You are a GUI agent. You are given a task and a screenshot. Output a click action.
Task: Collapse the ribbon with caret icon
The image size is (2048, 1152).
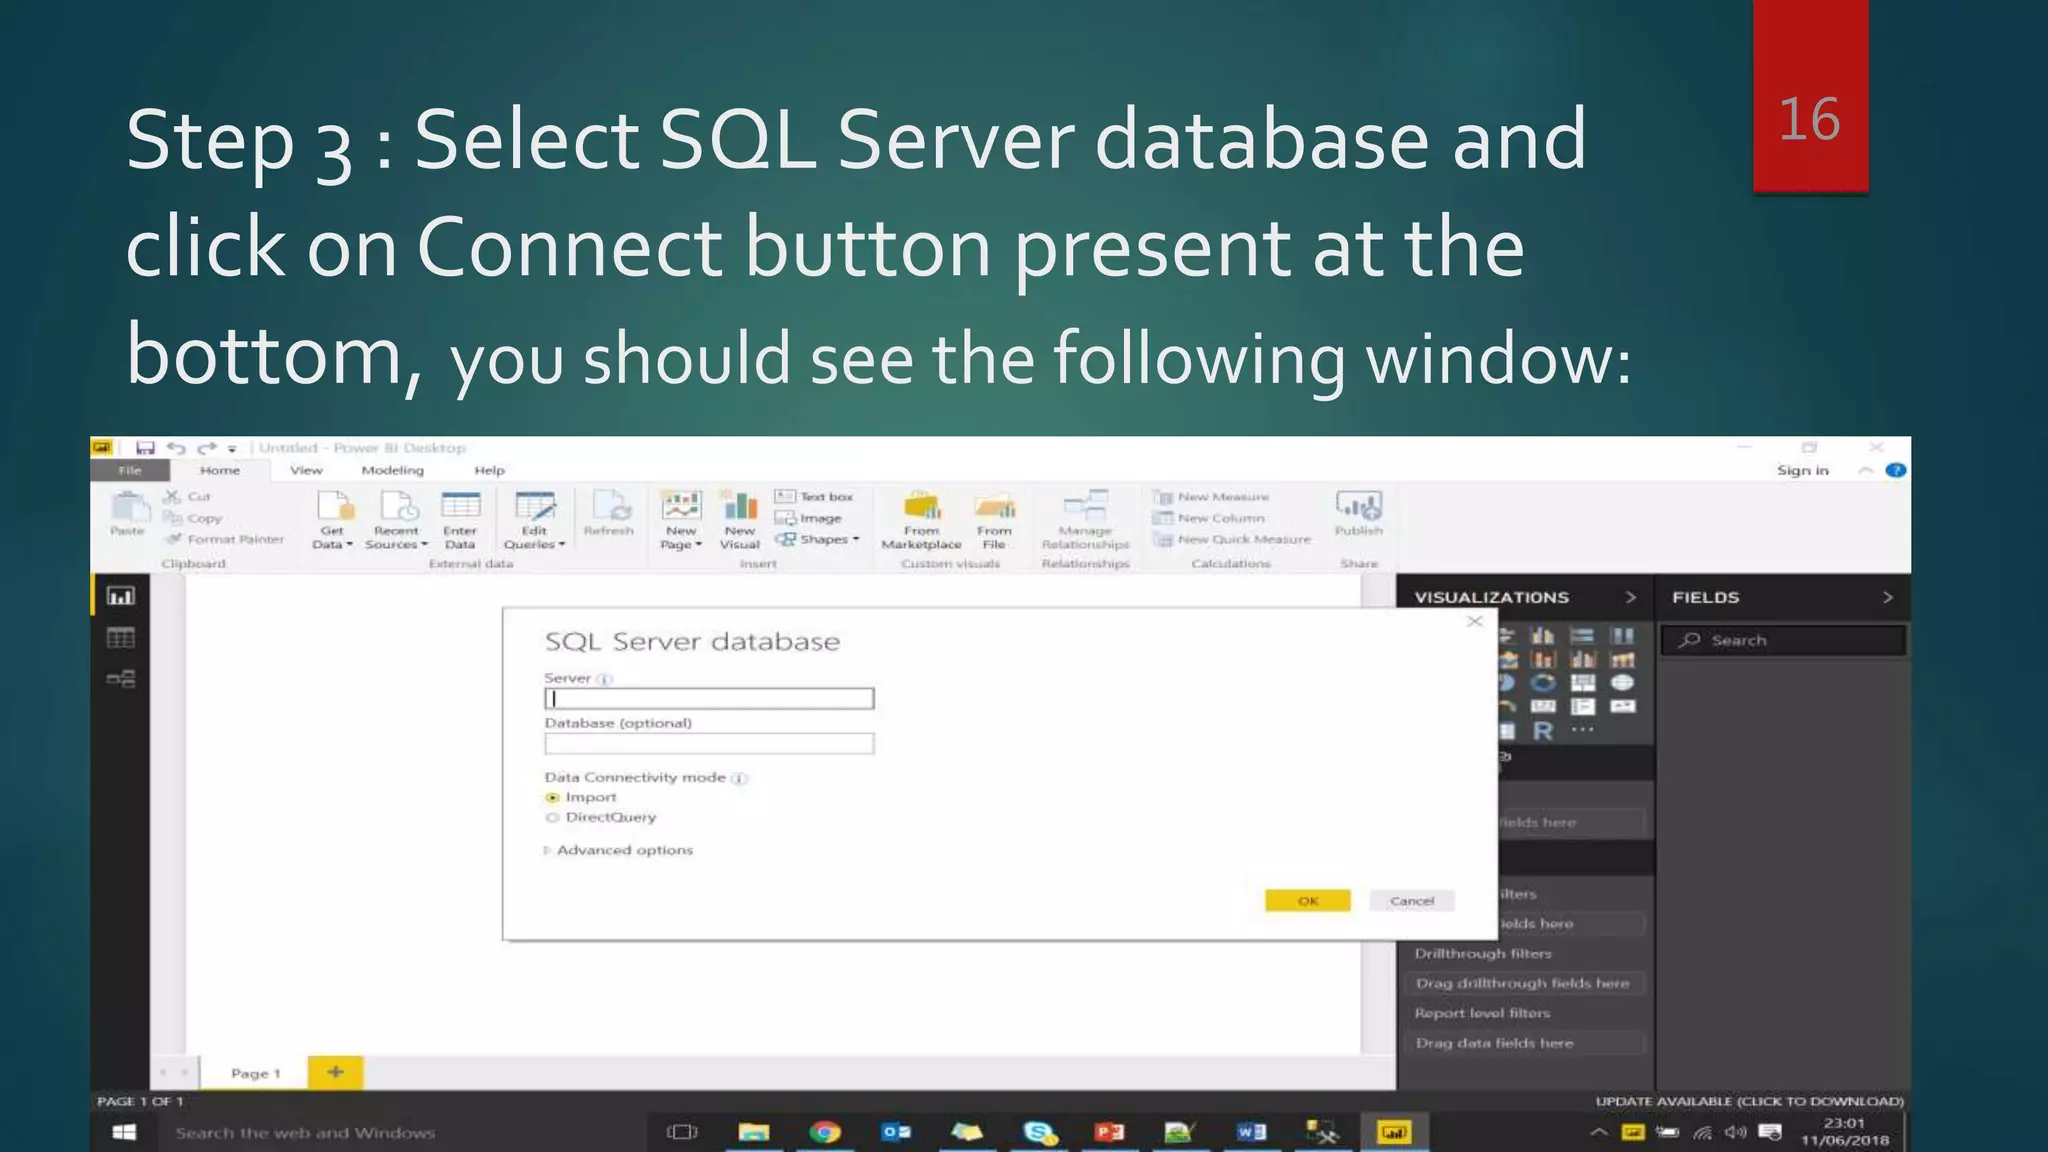coord(1865,470)
